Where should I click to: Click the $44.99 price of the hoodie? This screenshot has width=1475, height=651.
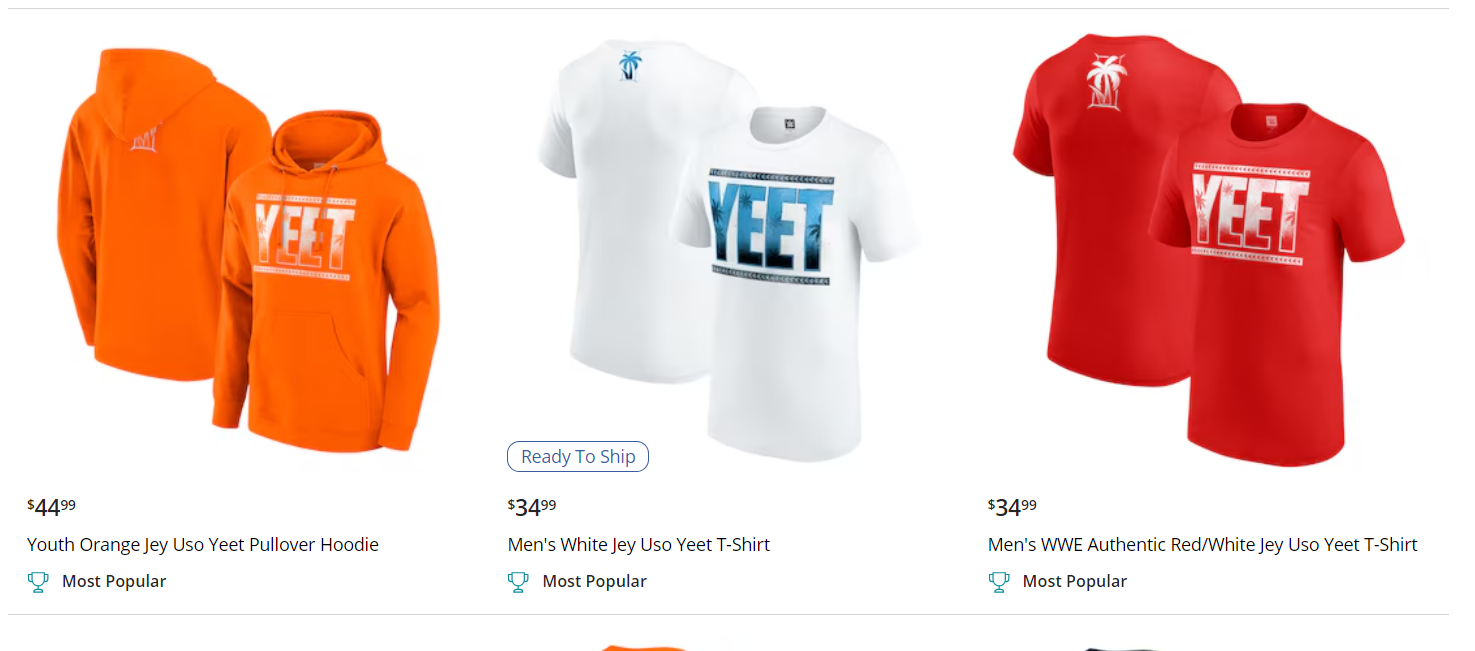51,507
